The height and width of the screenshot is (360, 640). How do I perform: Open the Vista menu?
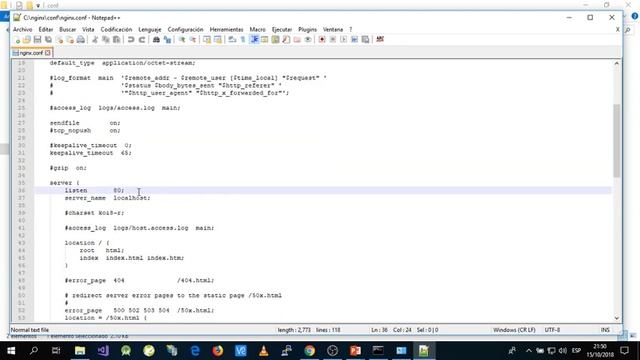88,29
